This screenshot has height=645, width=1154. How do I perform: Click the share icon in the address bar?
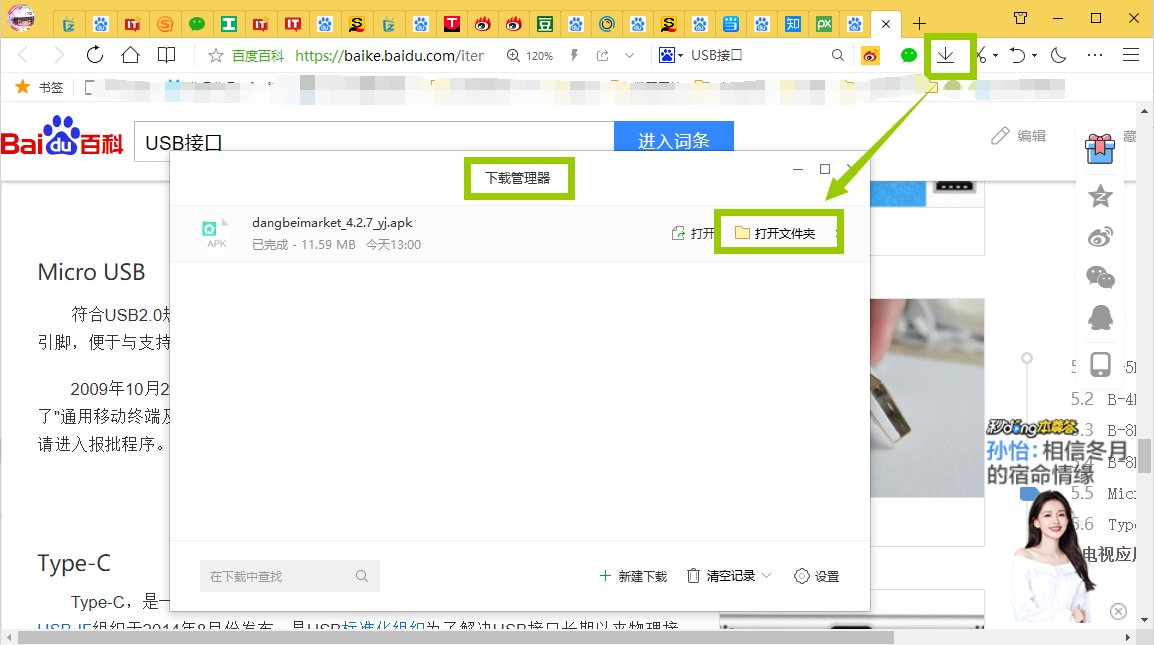[603, 55]
